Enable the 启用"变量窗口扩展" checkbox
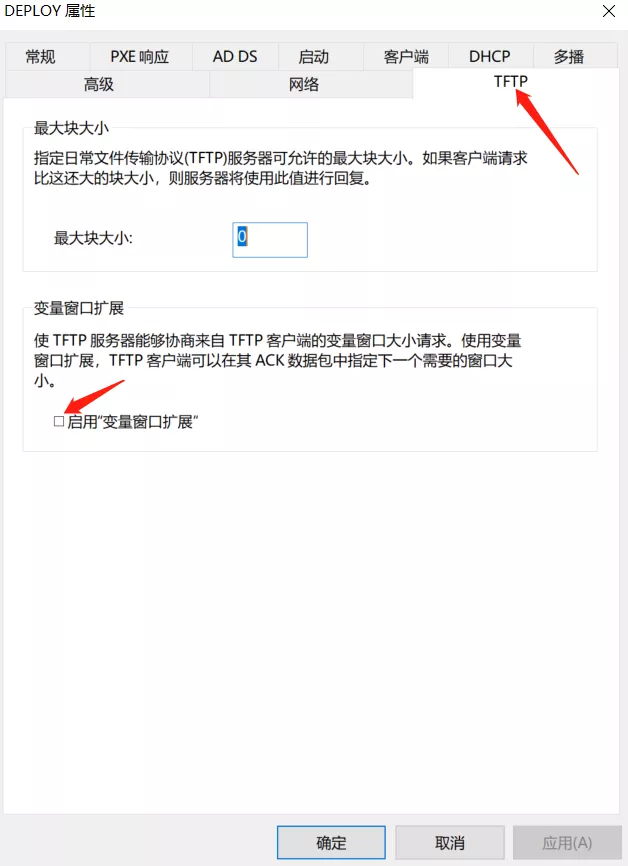The height and width of the screenshot is (866, 628). 59,422
